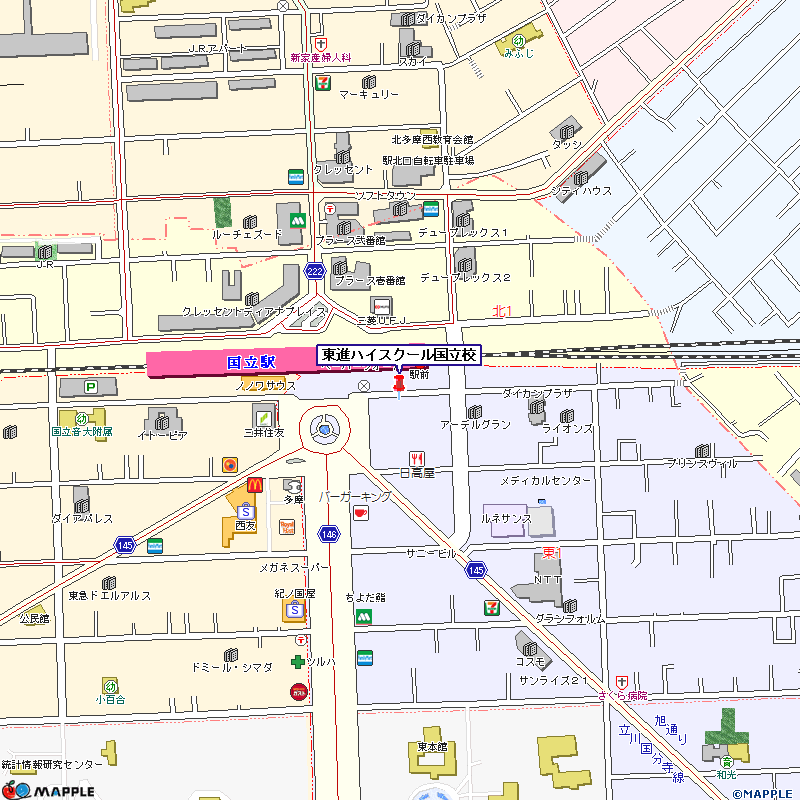
Task: Click the 7-Eleven icon near グランフォルム
Action: tap(491, 606)
